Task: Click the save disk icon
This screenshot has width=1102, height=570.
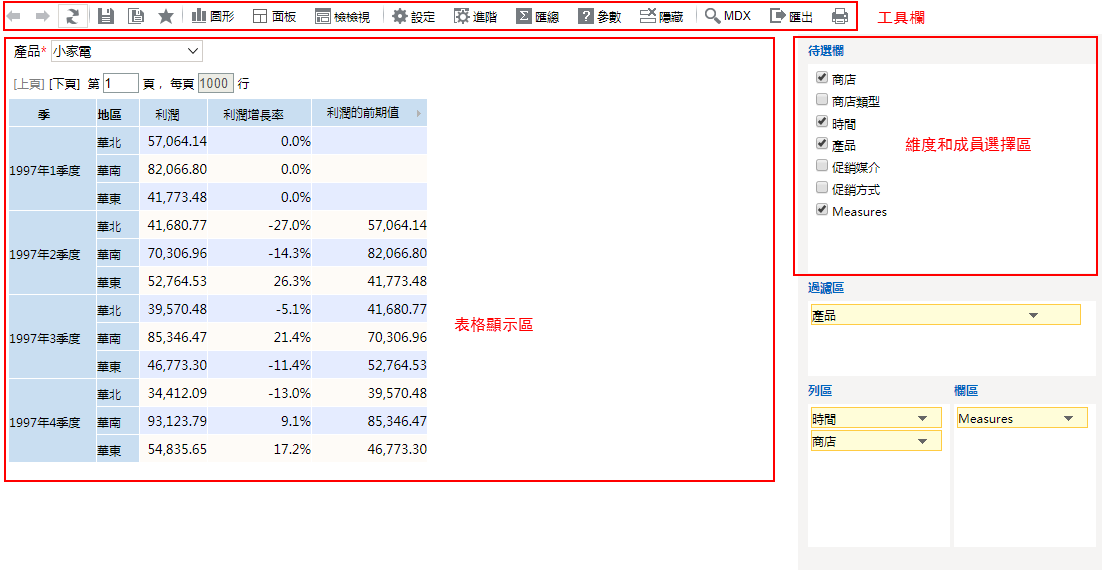Action: (106, 16)
